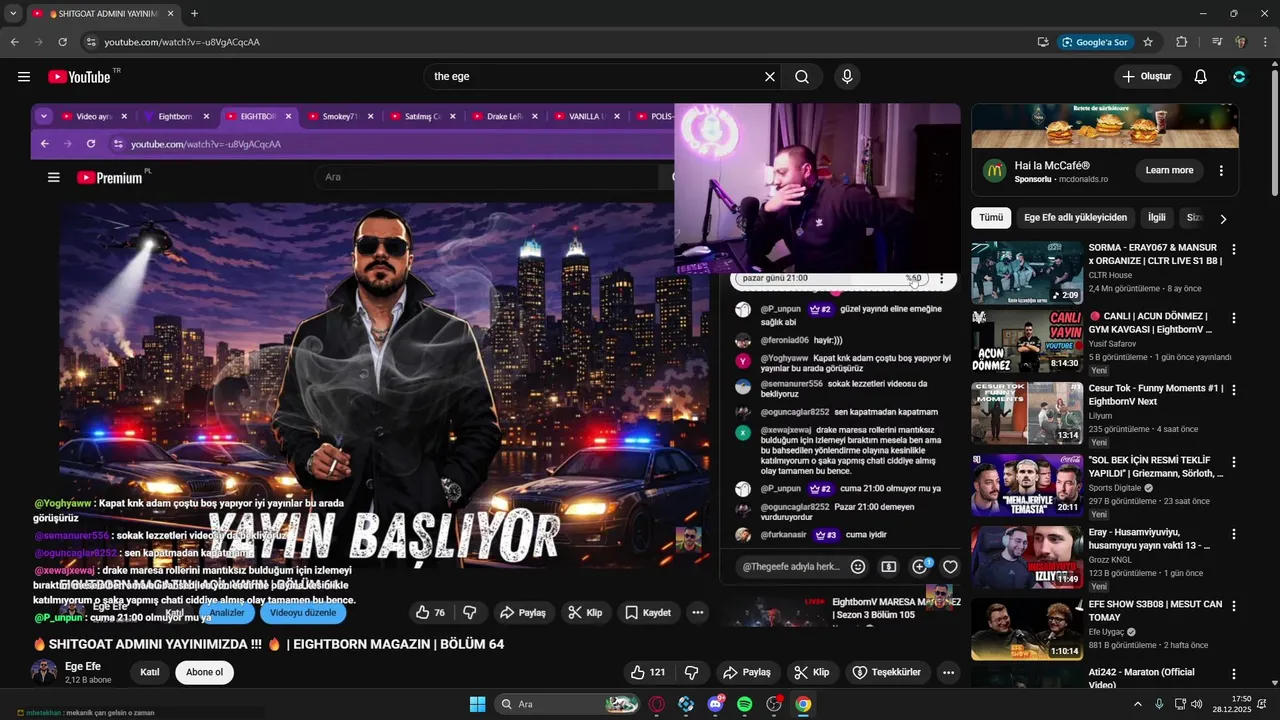Click the install app icon in address bar
Image resolution: width=1280 pixels, height=720 pixels.
1043,42
